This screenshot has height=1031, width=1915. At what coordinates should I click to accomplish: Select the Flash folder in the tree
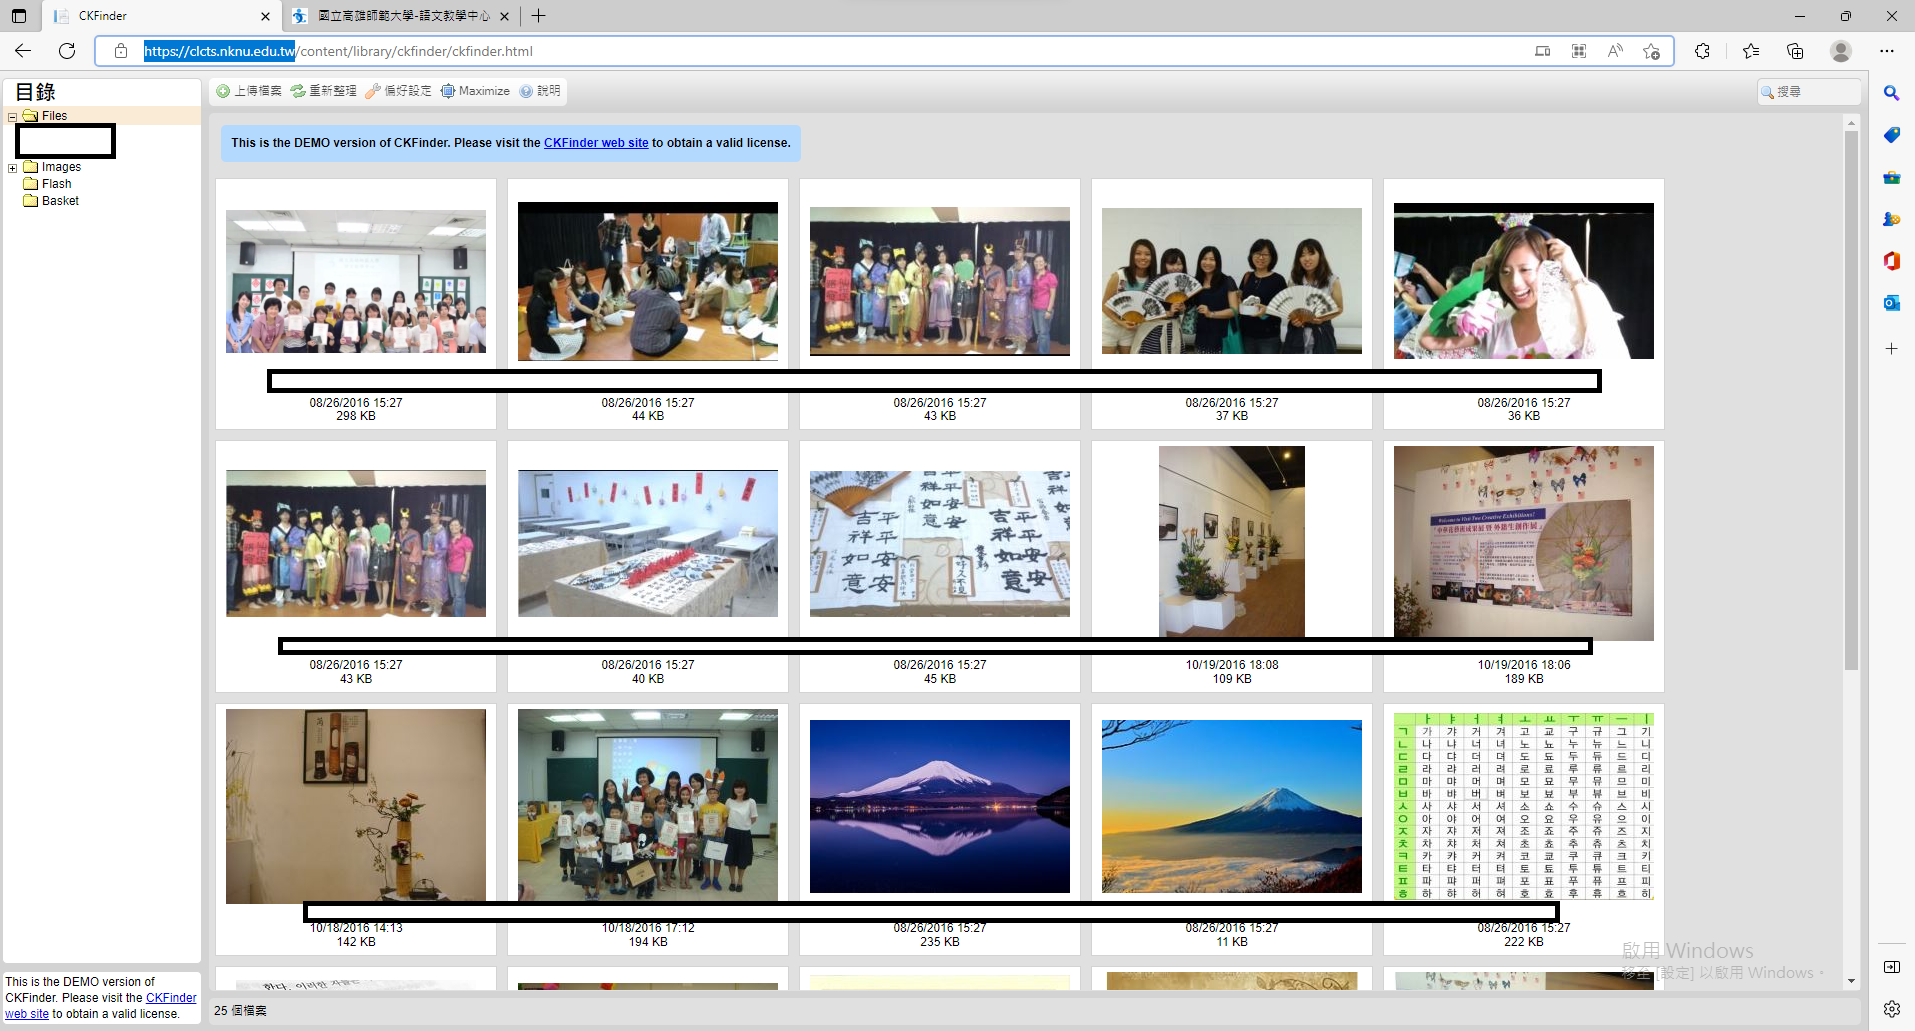(x=56, y=184)
